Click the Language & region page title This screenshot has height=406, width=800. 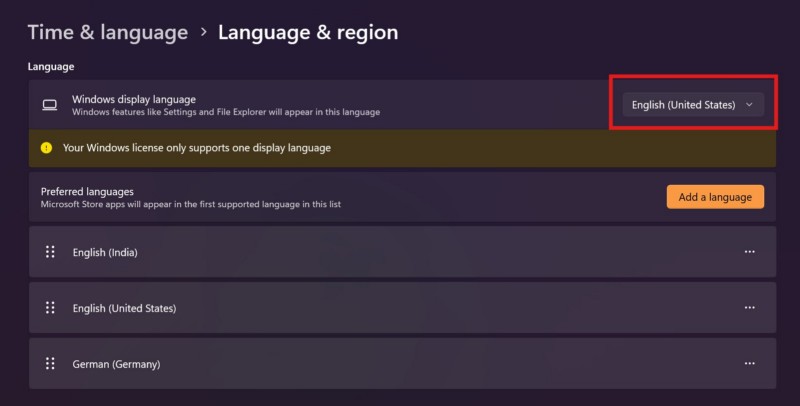(308, 32)
